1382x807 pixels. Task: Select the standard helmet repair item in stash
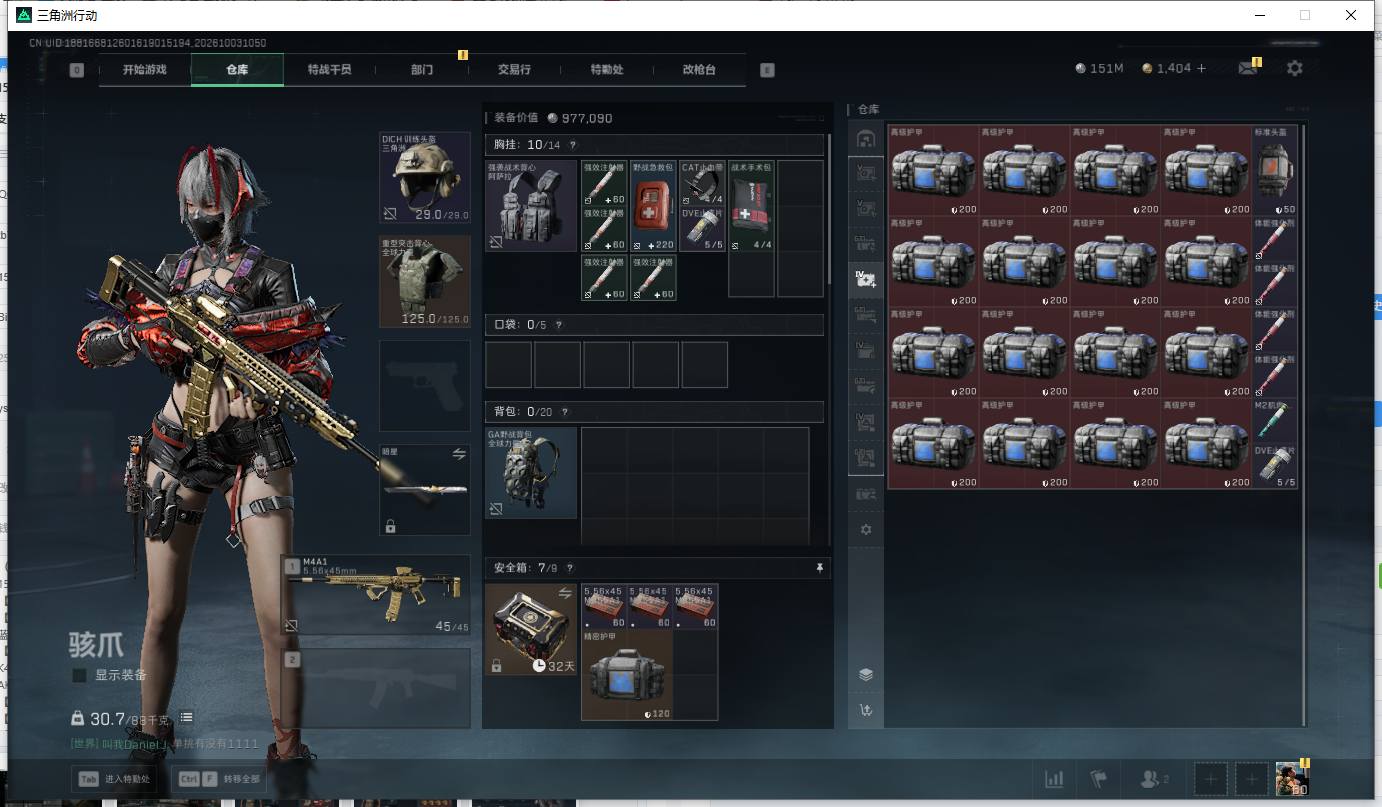(x=1275, y=170)
